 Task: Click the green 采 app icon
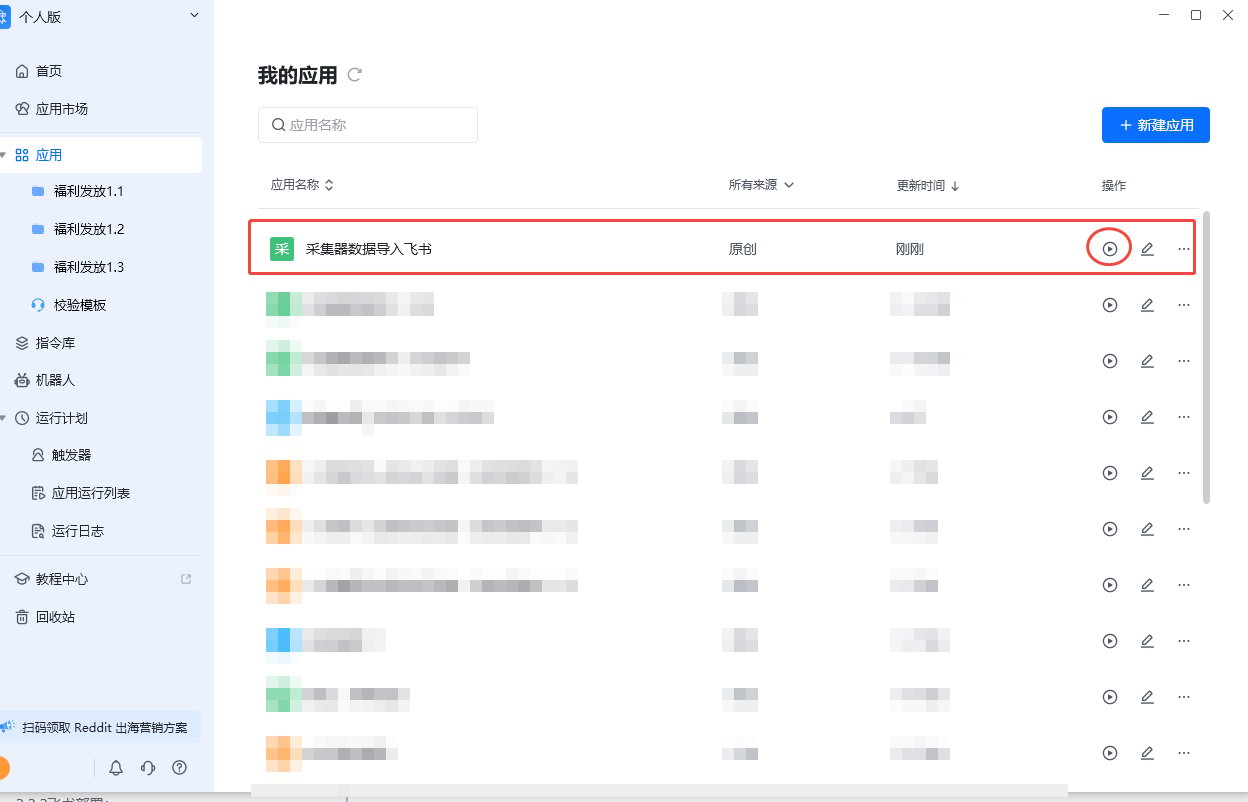282,249
